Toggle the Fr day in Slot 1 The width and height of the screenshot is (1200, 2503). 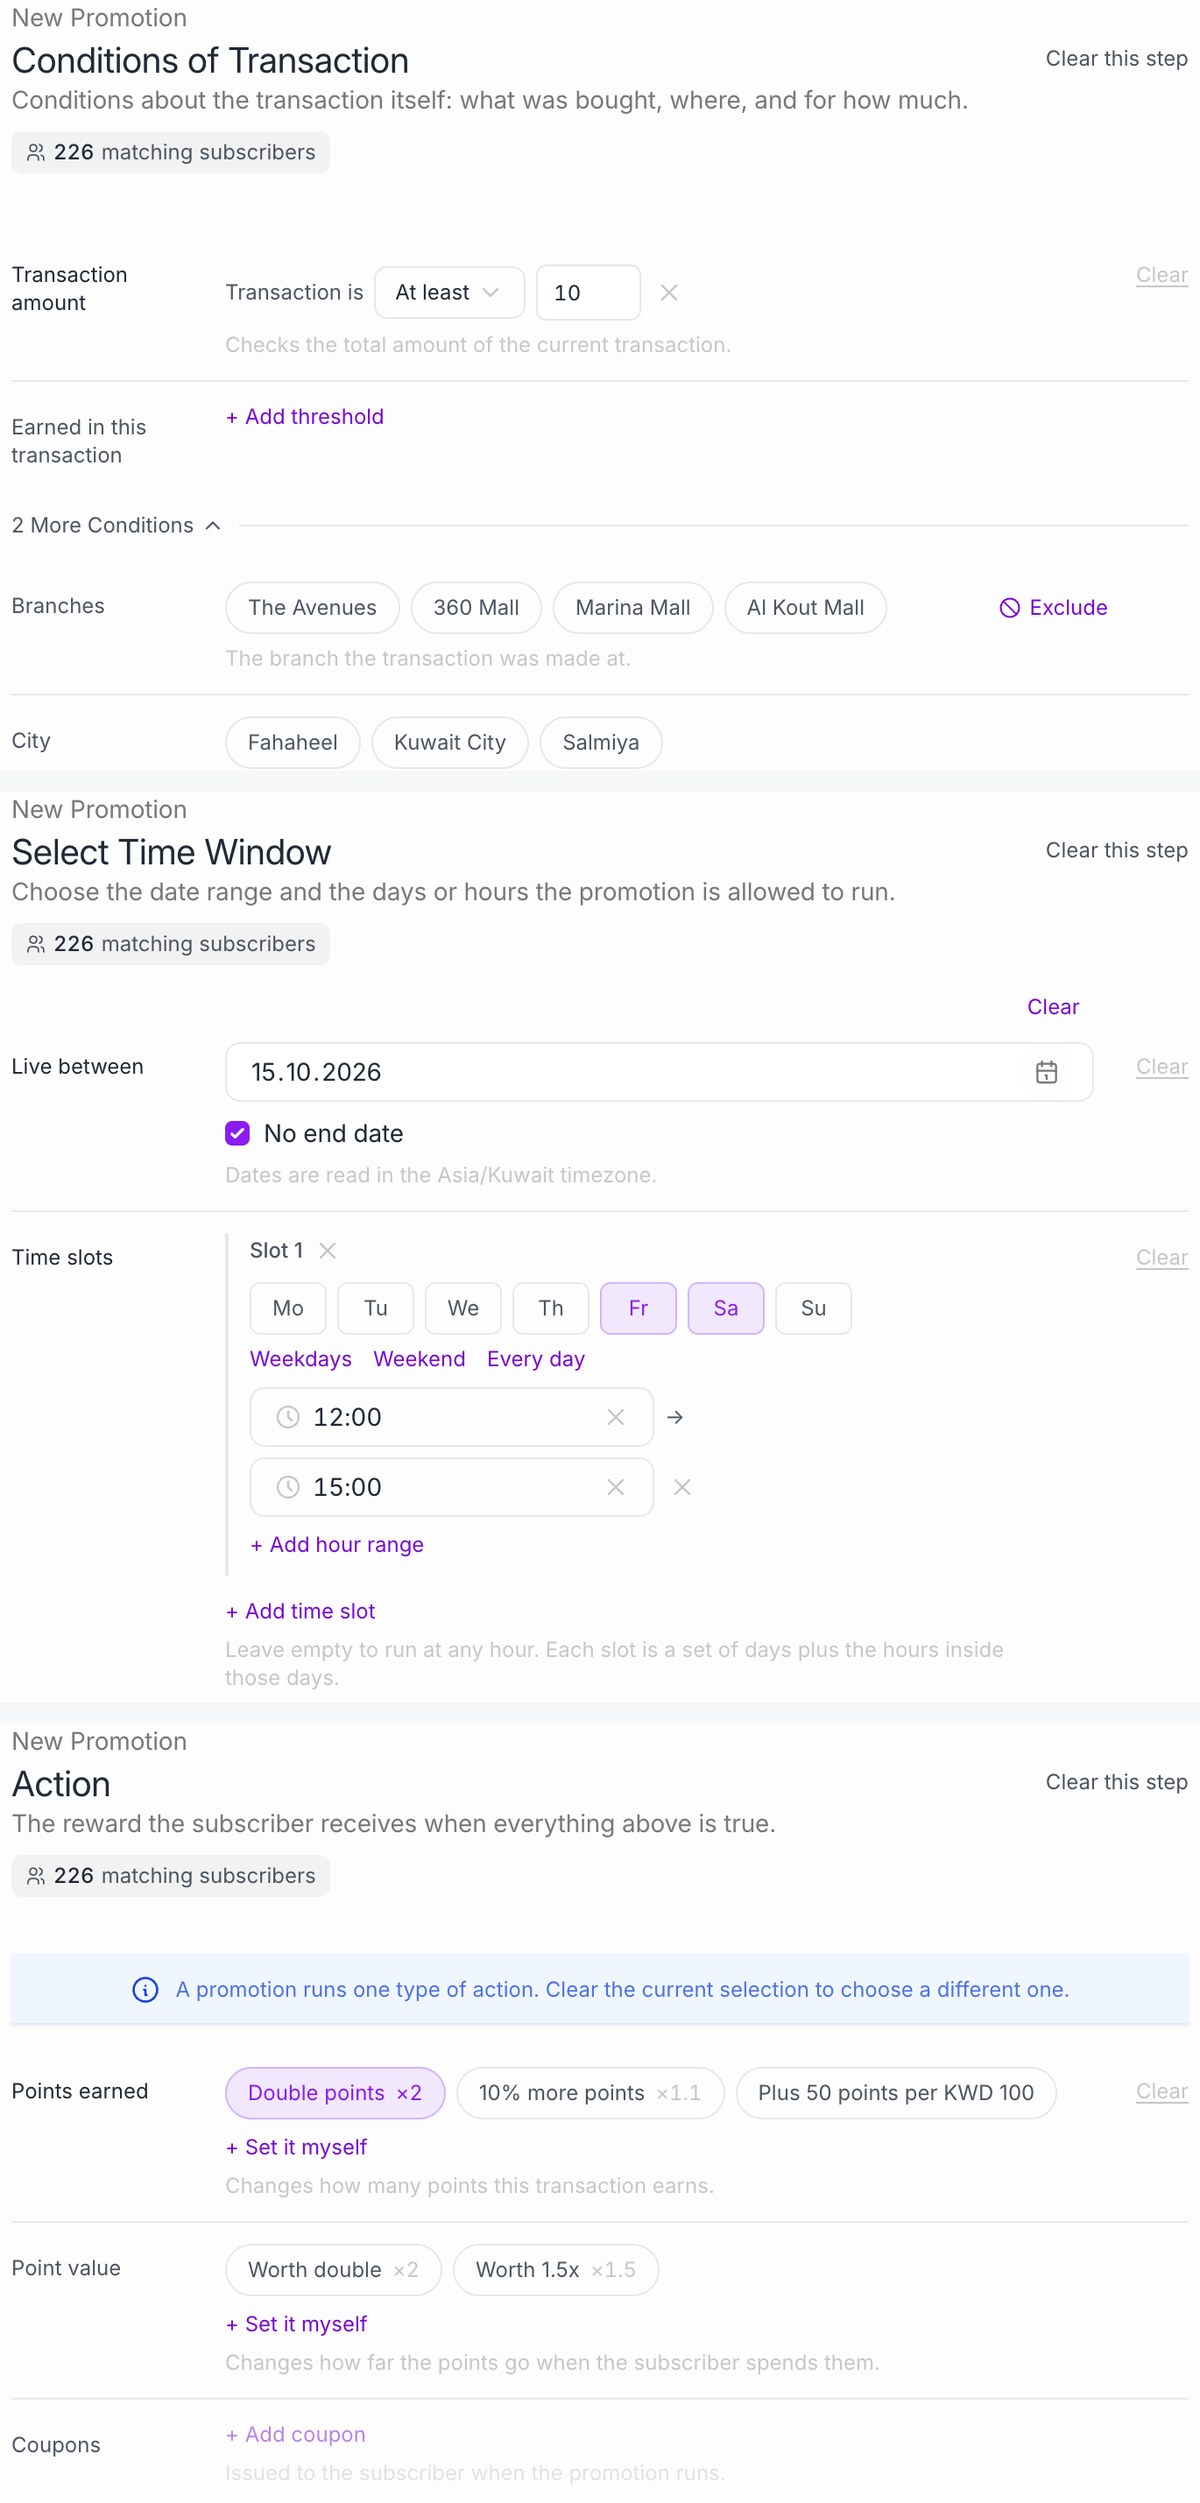pyautogui.click(x=638, y=1308)
